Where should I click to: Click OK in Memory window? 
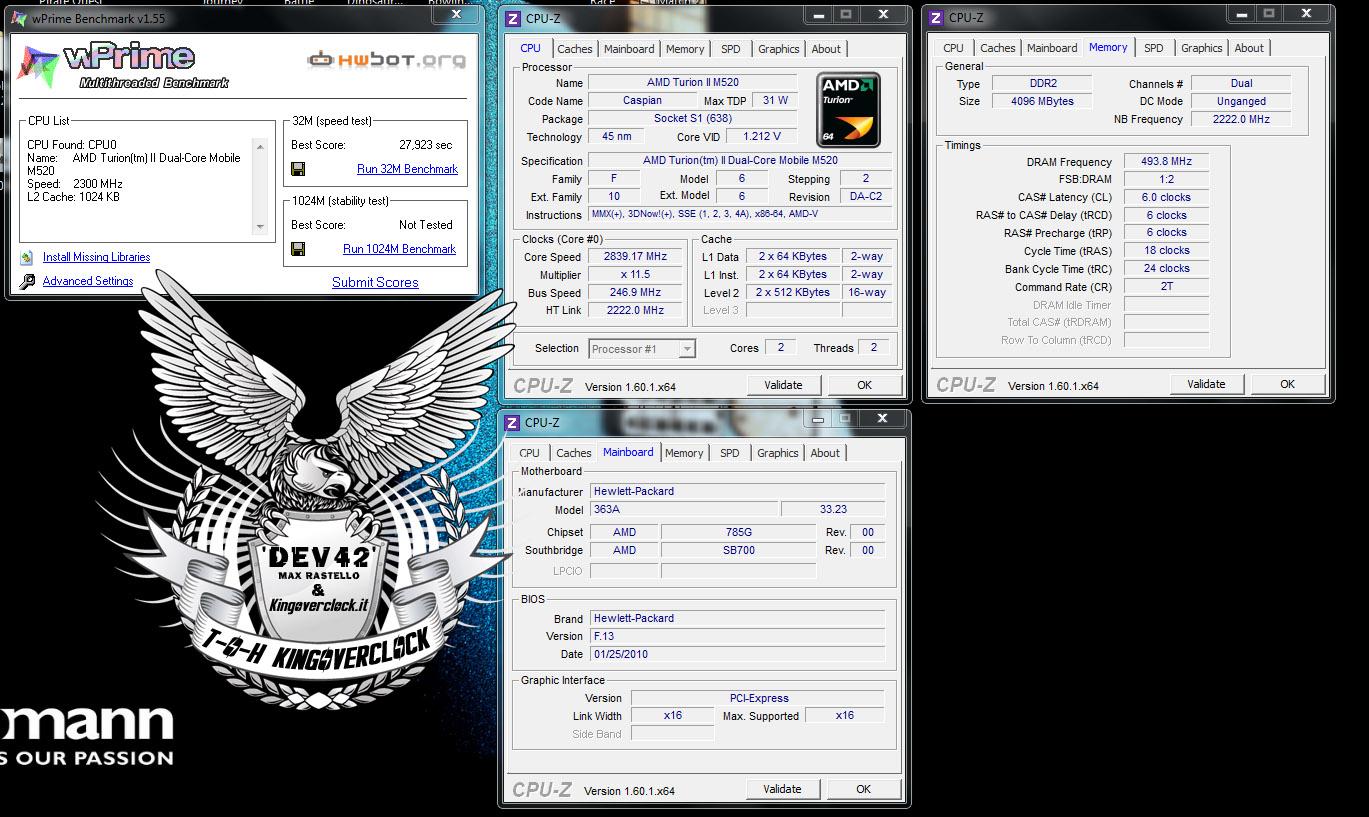[1287, 384]
